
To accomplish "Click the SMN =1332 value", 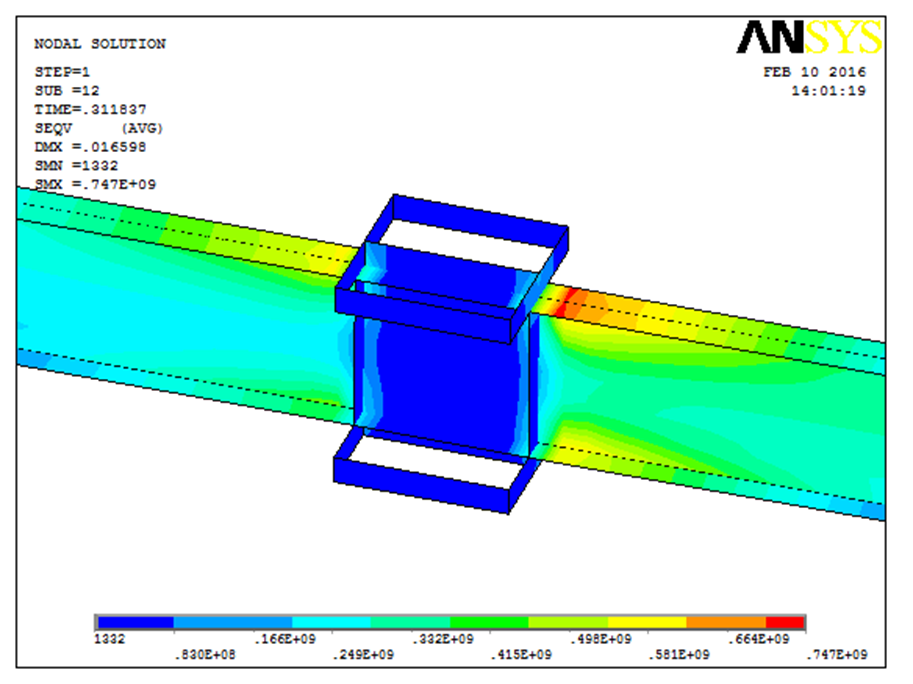I will (76, 165).
